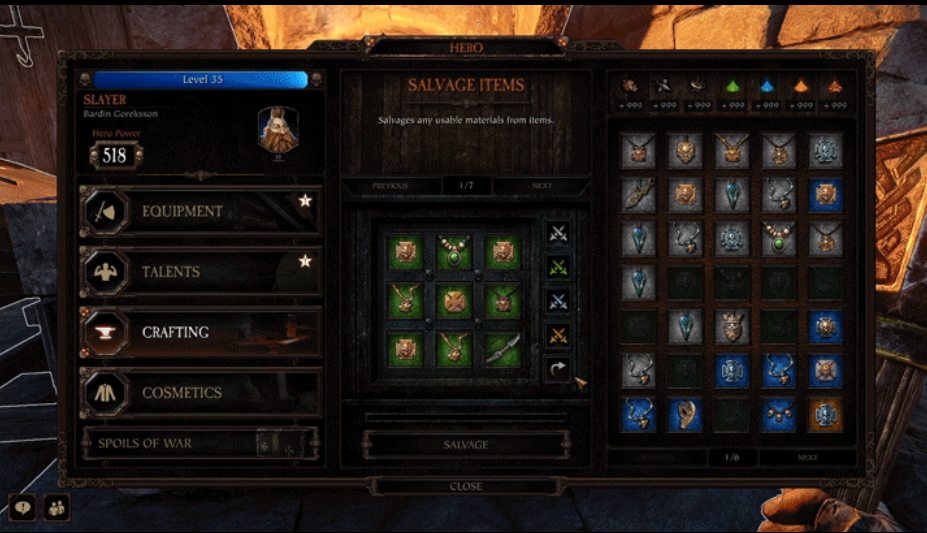Open the Talents menu

(x=200, y=271)
